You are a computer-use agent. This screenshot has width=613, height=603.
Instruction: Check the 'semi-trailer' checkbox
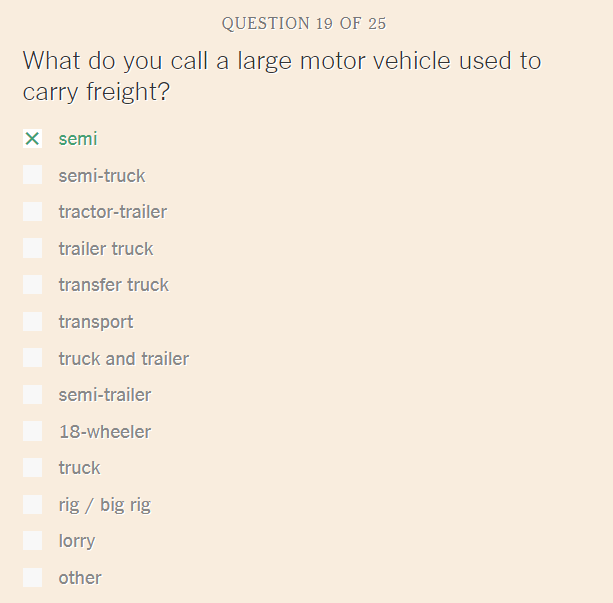coord(32,395)
